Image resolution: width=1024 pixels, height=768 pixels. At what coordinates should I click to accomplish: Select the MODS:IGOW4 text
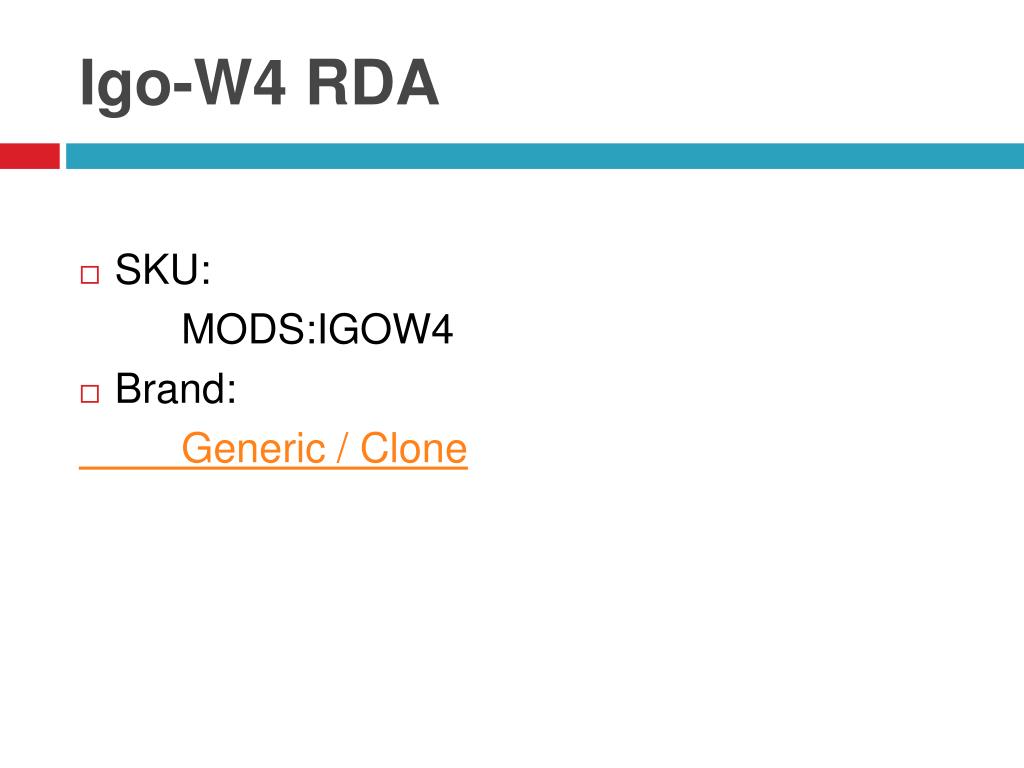(317, 328)
